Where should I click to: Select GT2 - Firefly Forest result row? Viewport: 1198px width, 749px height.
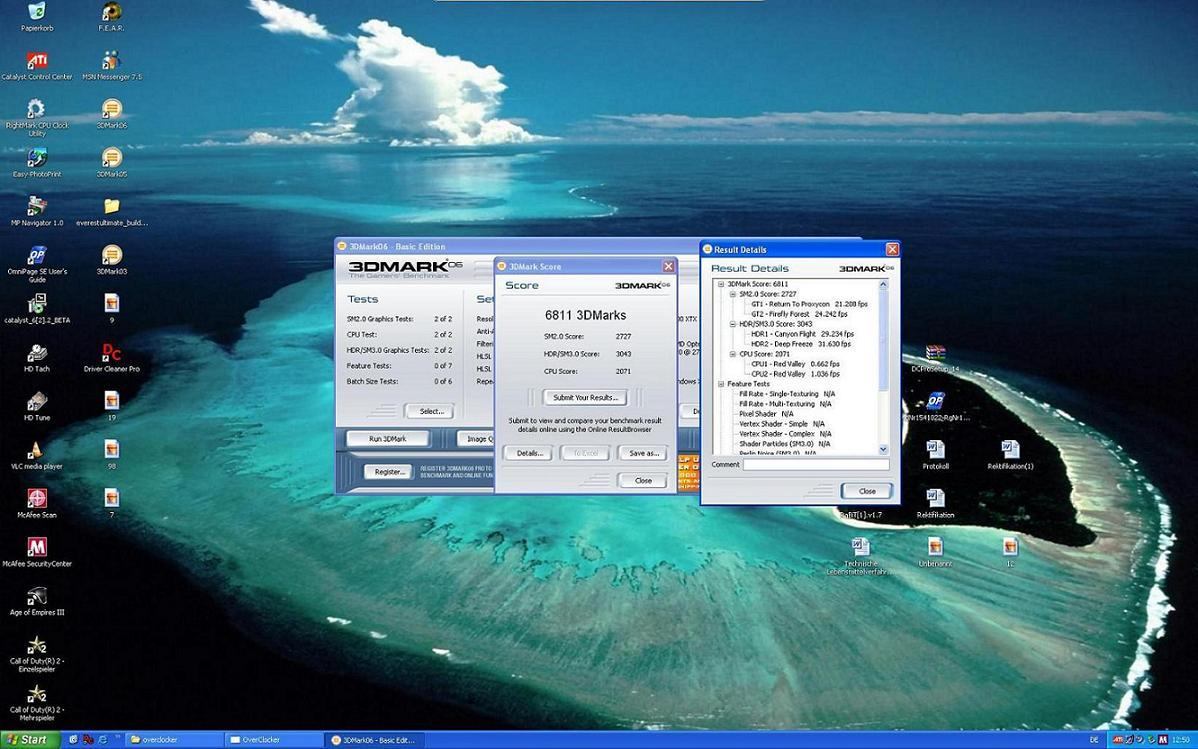798,313
